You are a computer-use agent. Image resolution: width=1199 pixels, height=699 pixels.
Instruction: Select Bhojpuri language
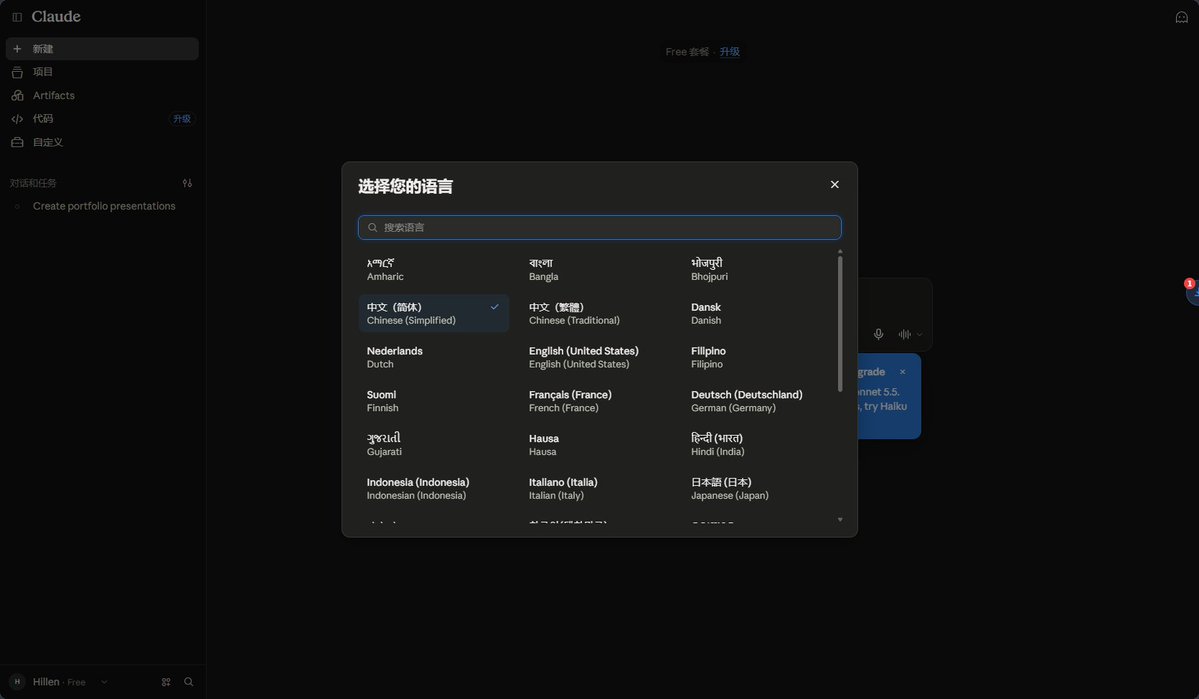click(758, 269)
